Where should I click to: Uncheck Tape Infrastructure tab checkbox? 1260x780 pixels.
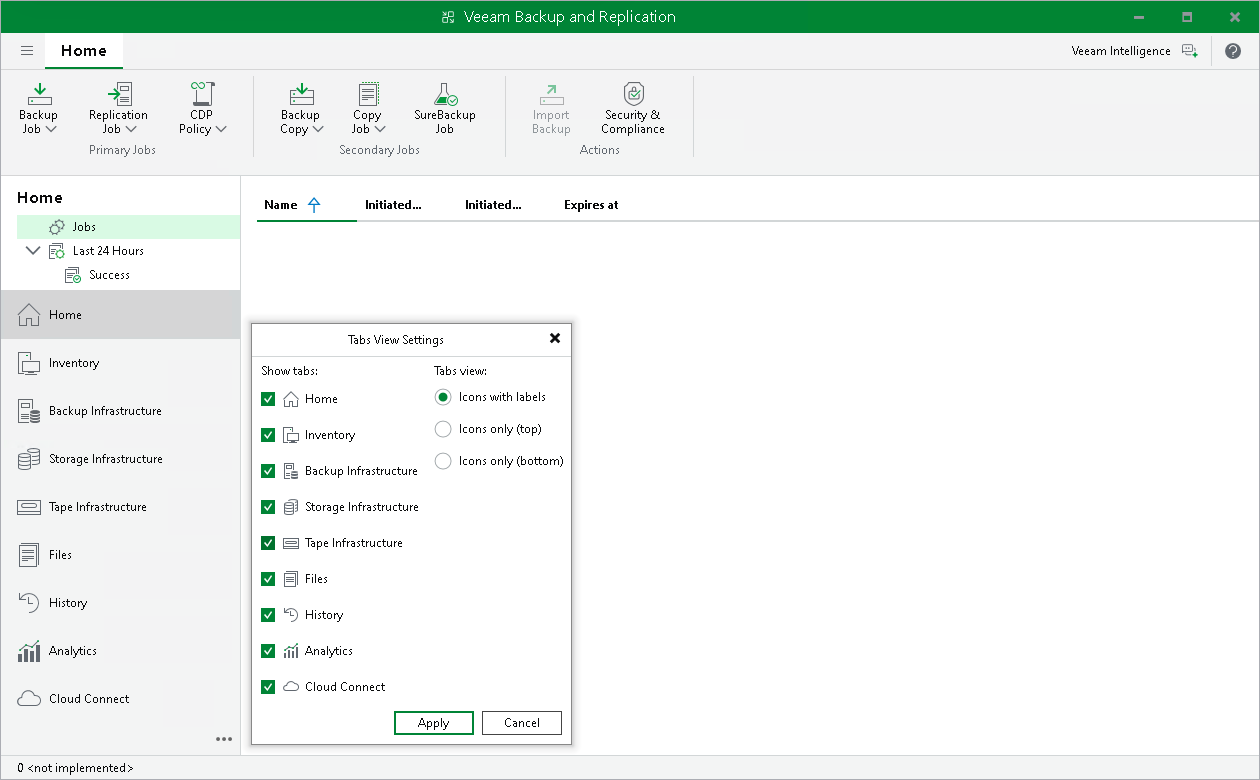(268, 543)
